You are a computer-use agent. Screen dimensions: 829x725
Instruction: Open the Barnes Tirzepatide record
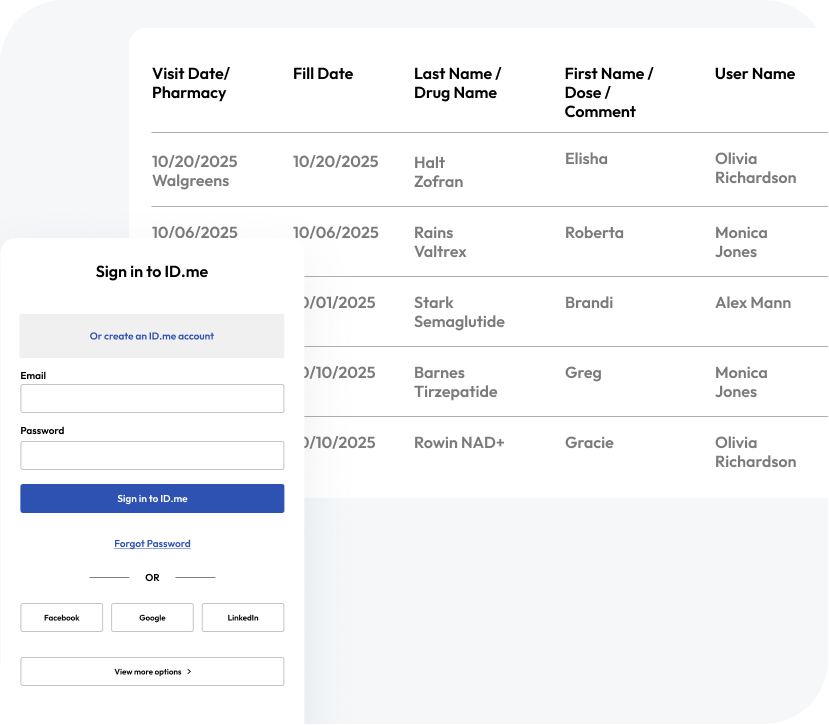point(455,382)
